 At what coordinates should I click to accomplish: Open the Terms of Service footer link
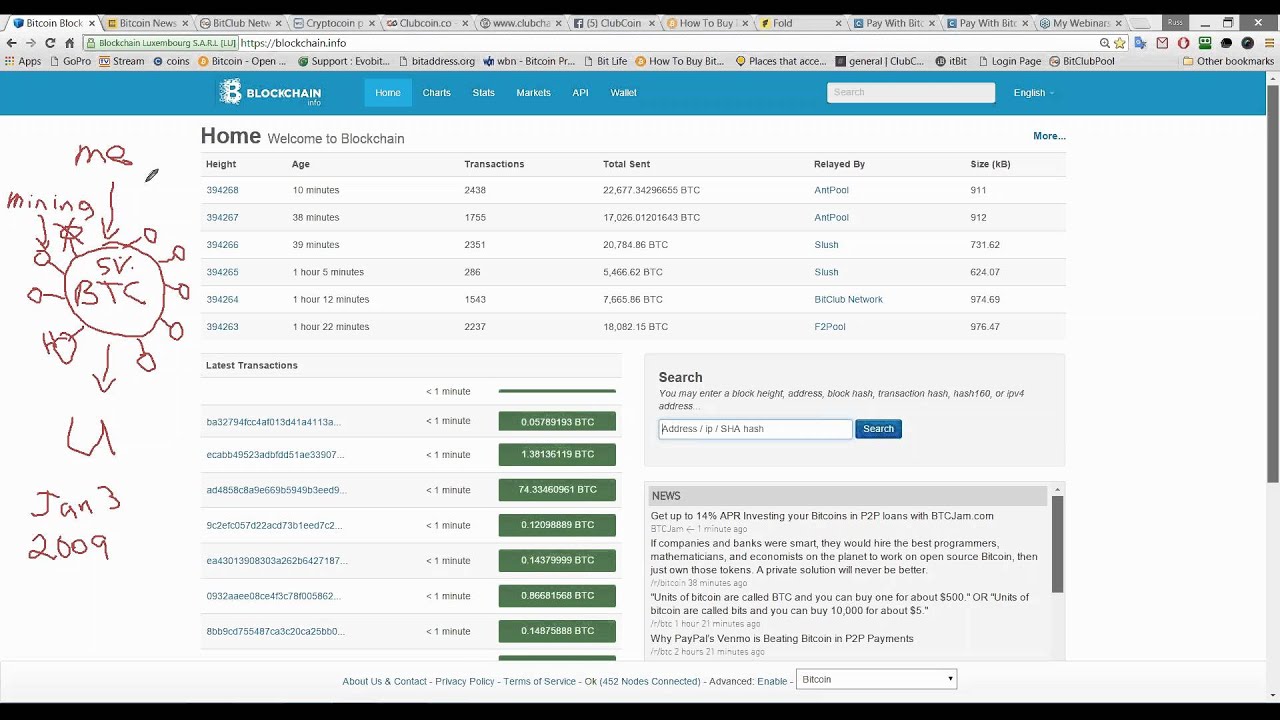pos(539,681)
